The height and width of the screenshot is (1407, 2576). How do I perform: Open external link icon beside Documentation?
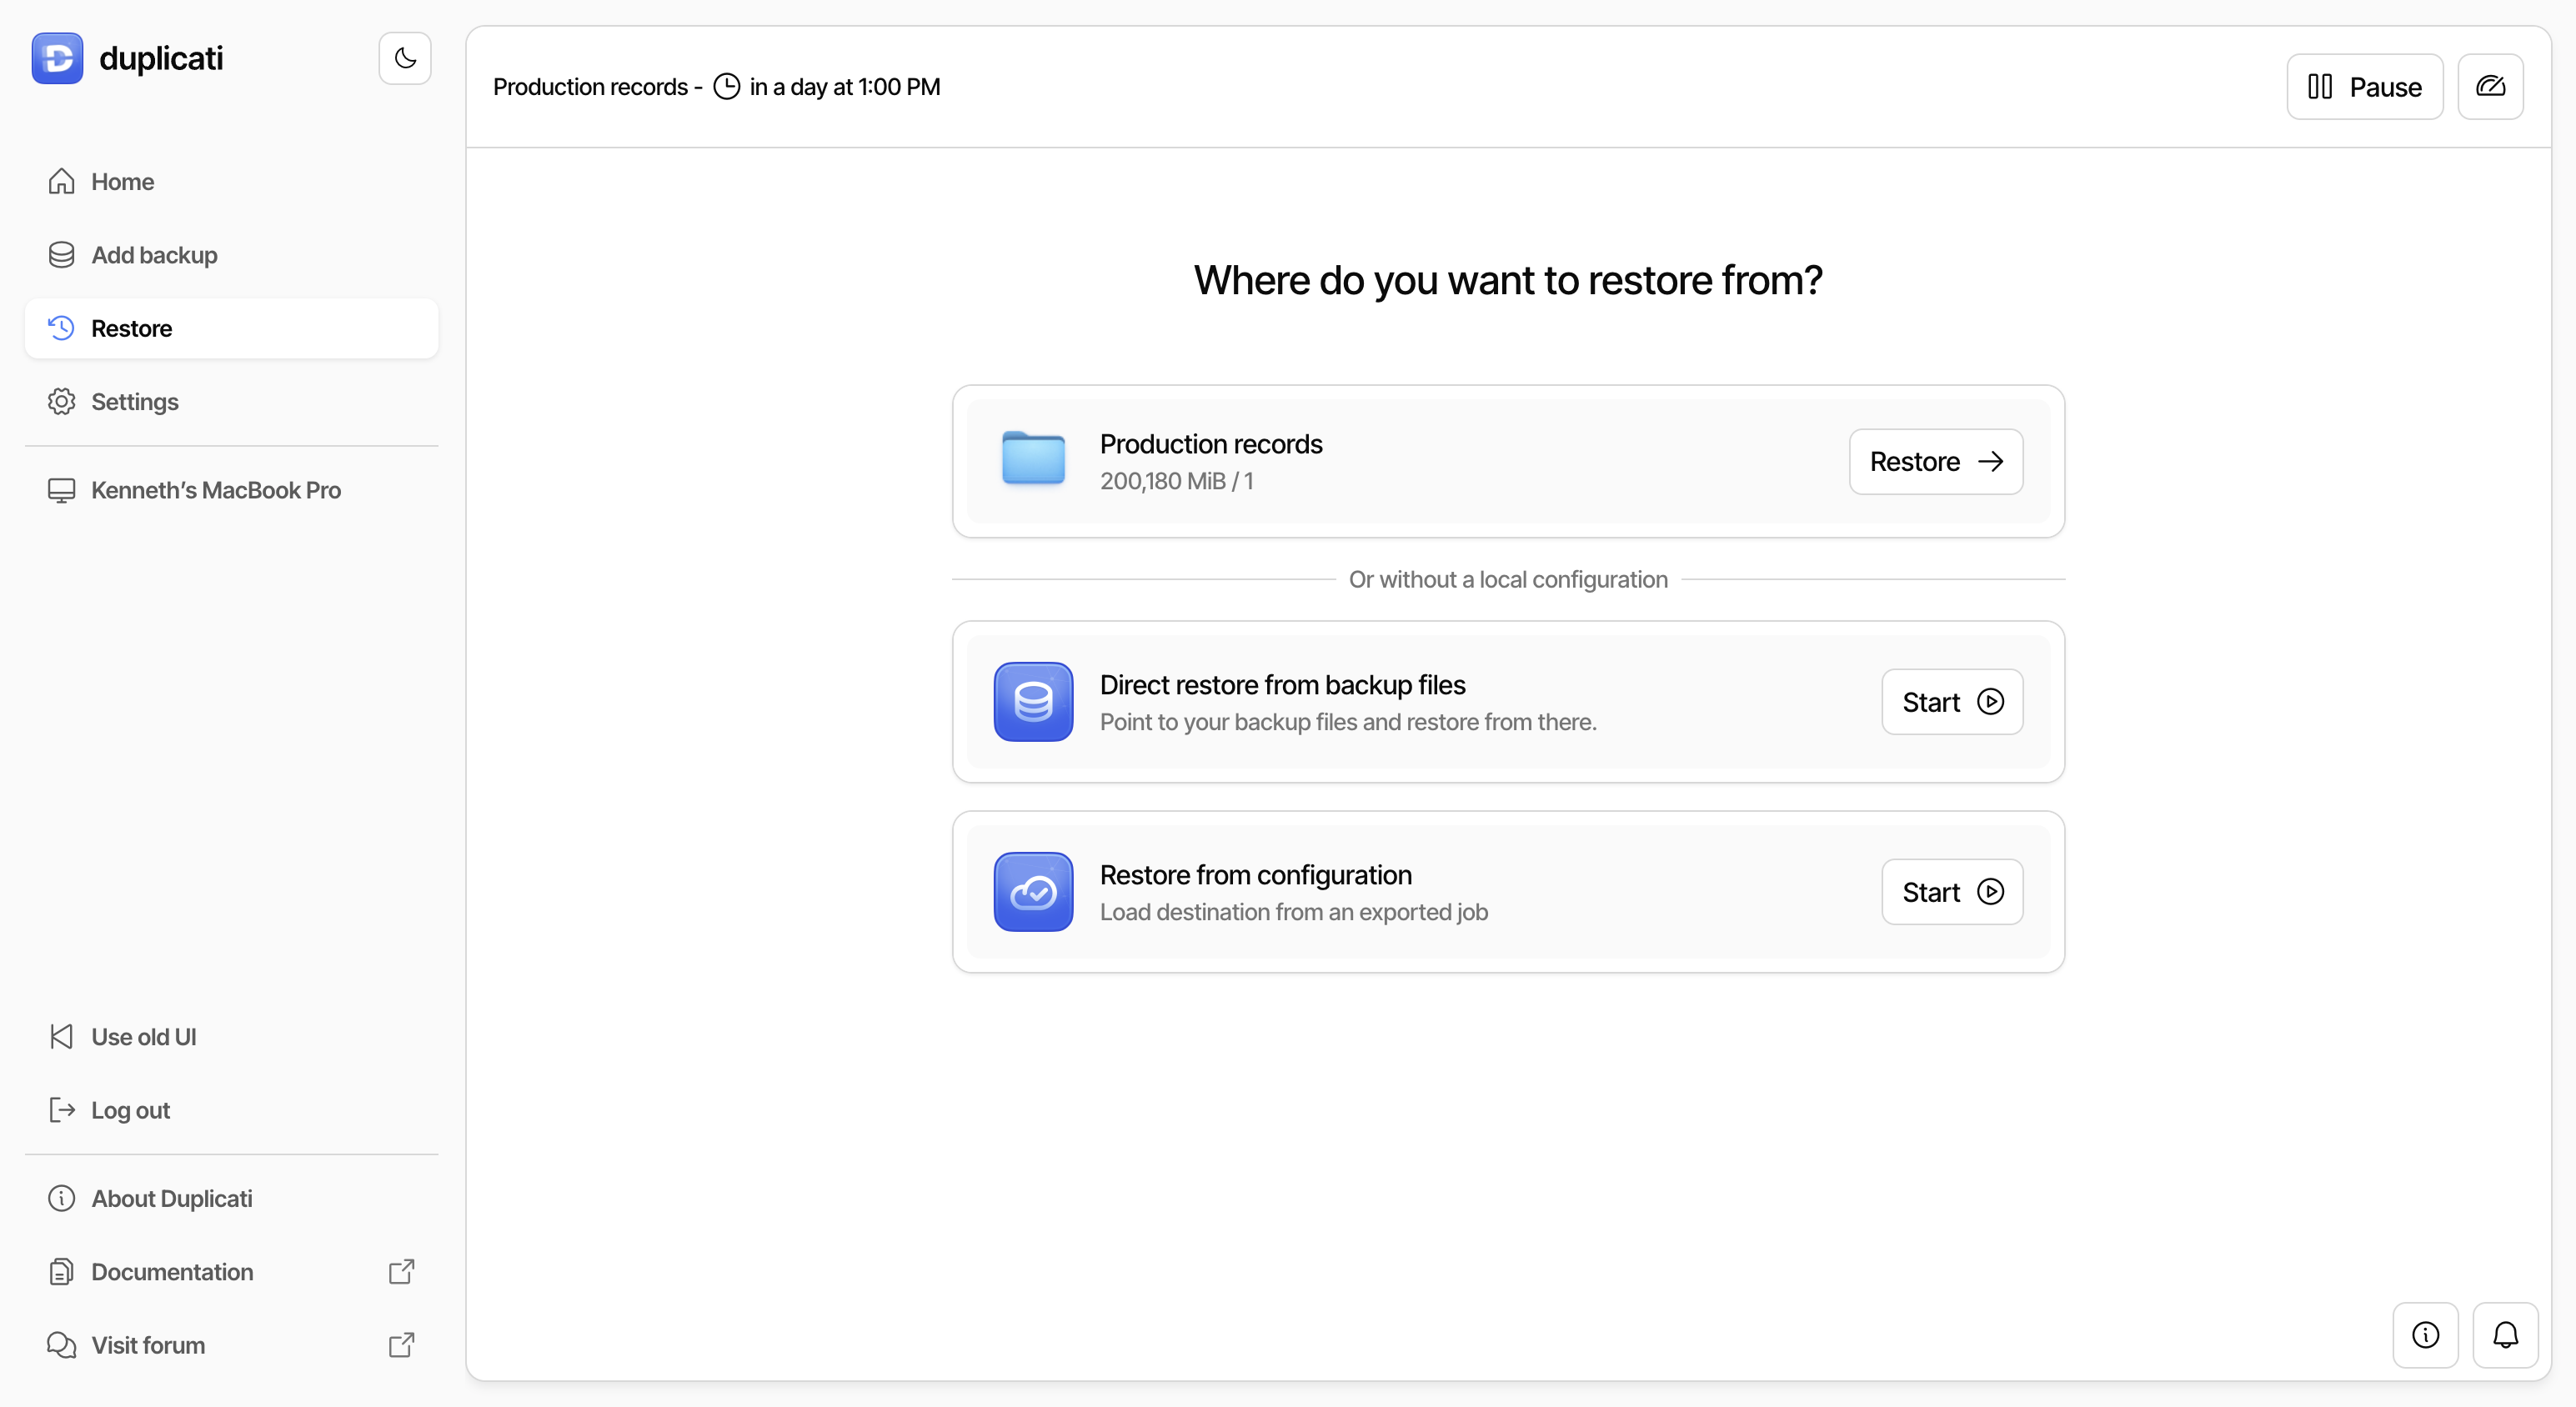click(401, 1271)
